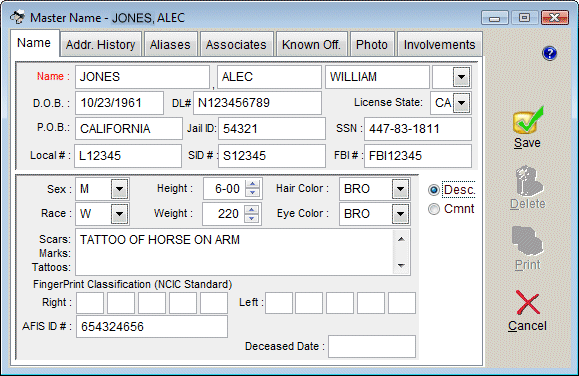The height and width of the screenshot is (376, 579).
Task: Click the Master Name title bar app icon
Action: point(17,17)
